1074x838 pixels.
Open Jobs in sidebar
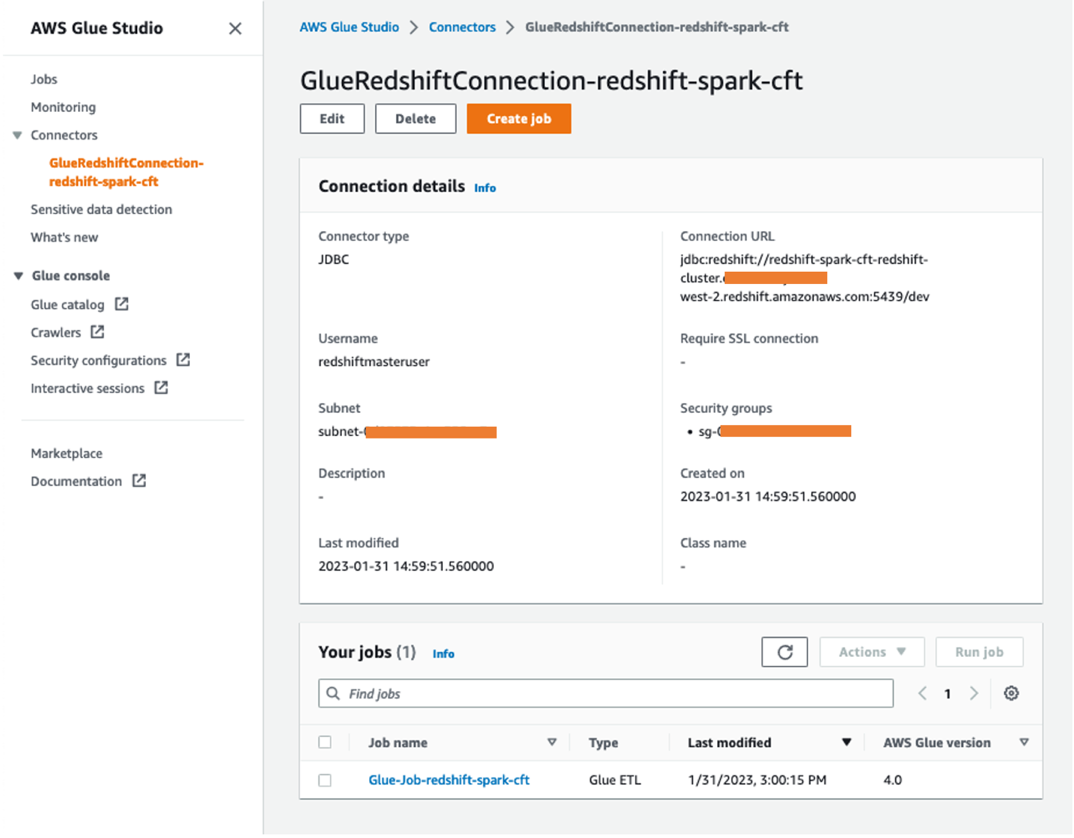tap(44, 79)
